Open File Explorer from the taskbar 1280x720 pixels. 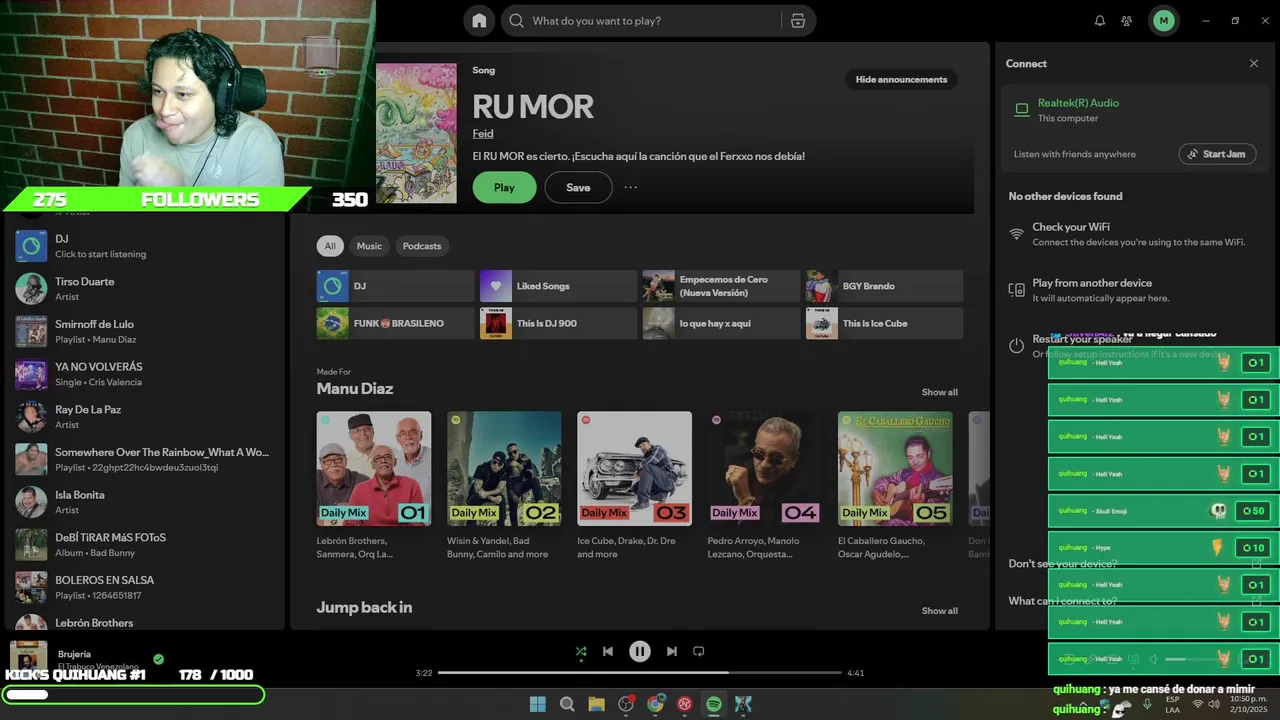pos(596,704)
